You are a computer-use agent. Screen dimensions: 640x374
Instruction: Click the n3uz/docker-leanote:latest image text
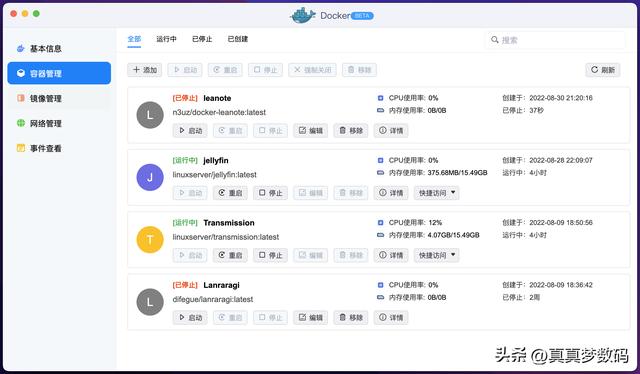pyautogui.click(x=219, y=112)
